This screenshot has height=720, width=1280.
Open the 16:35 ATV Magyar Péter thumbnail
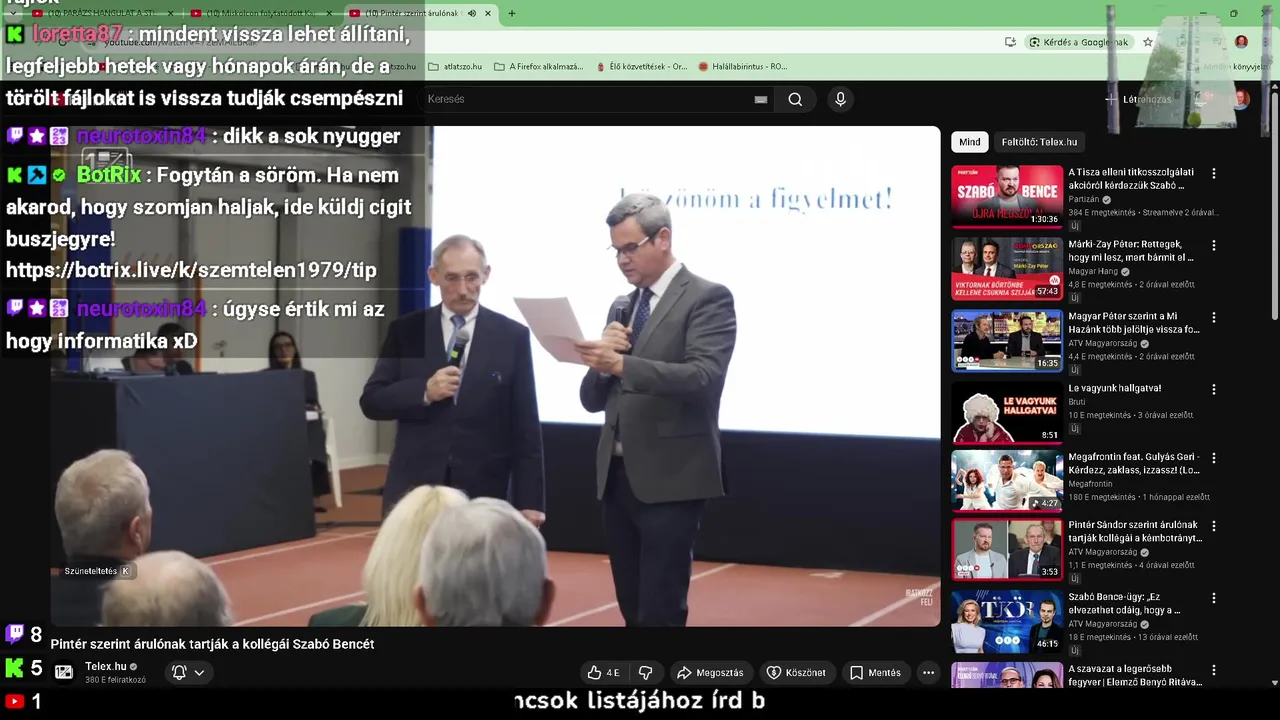click(1006, 341)
